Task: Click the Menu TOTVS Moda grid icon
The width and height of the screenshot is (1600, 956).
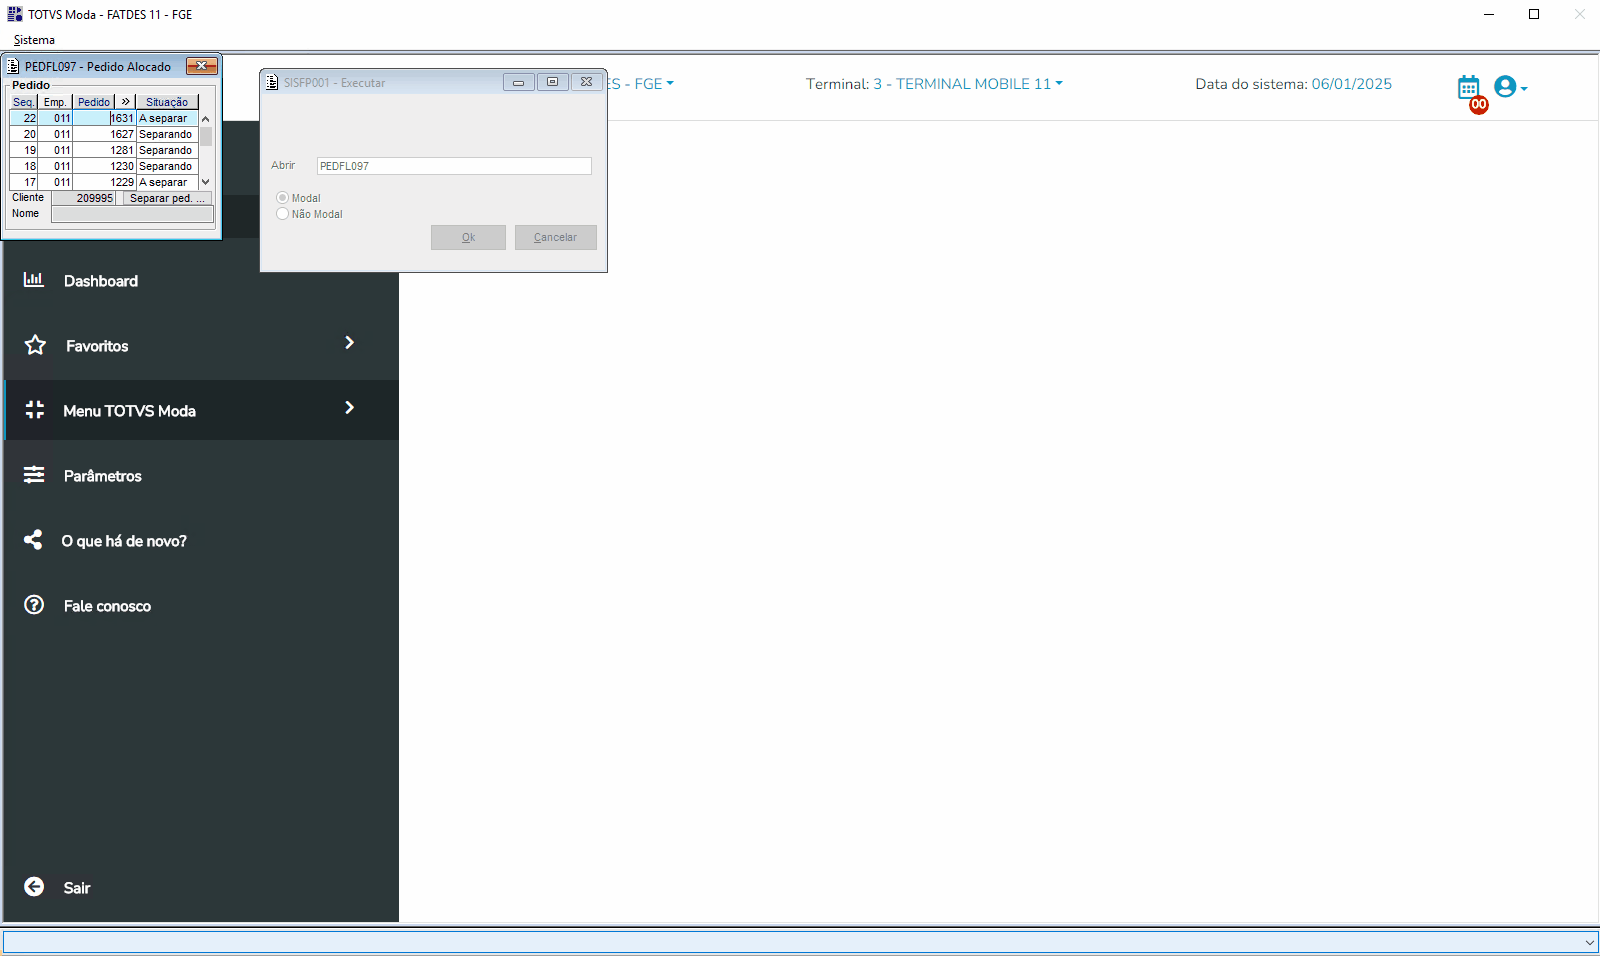Action: click(35, 410)
